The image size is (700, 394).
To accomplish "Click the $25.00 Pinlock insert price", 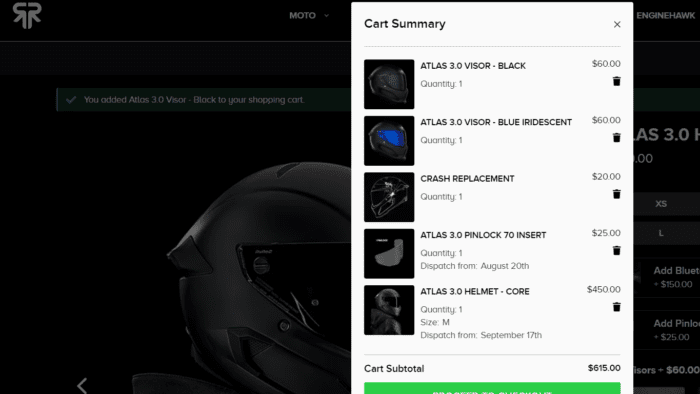I will pos(606,233).
